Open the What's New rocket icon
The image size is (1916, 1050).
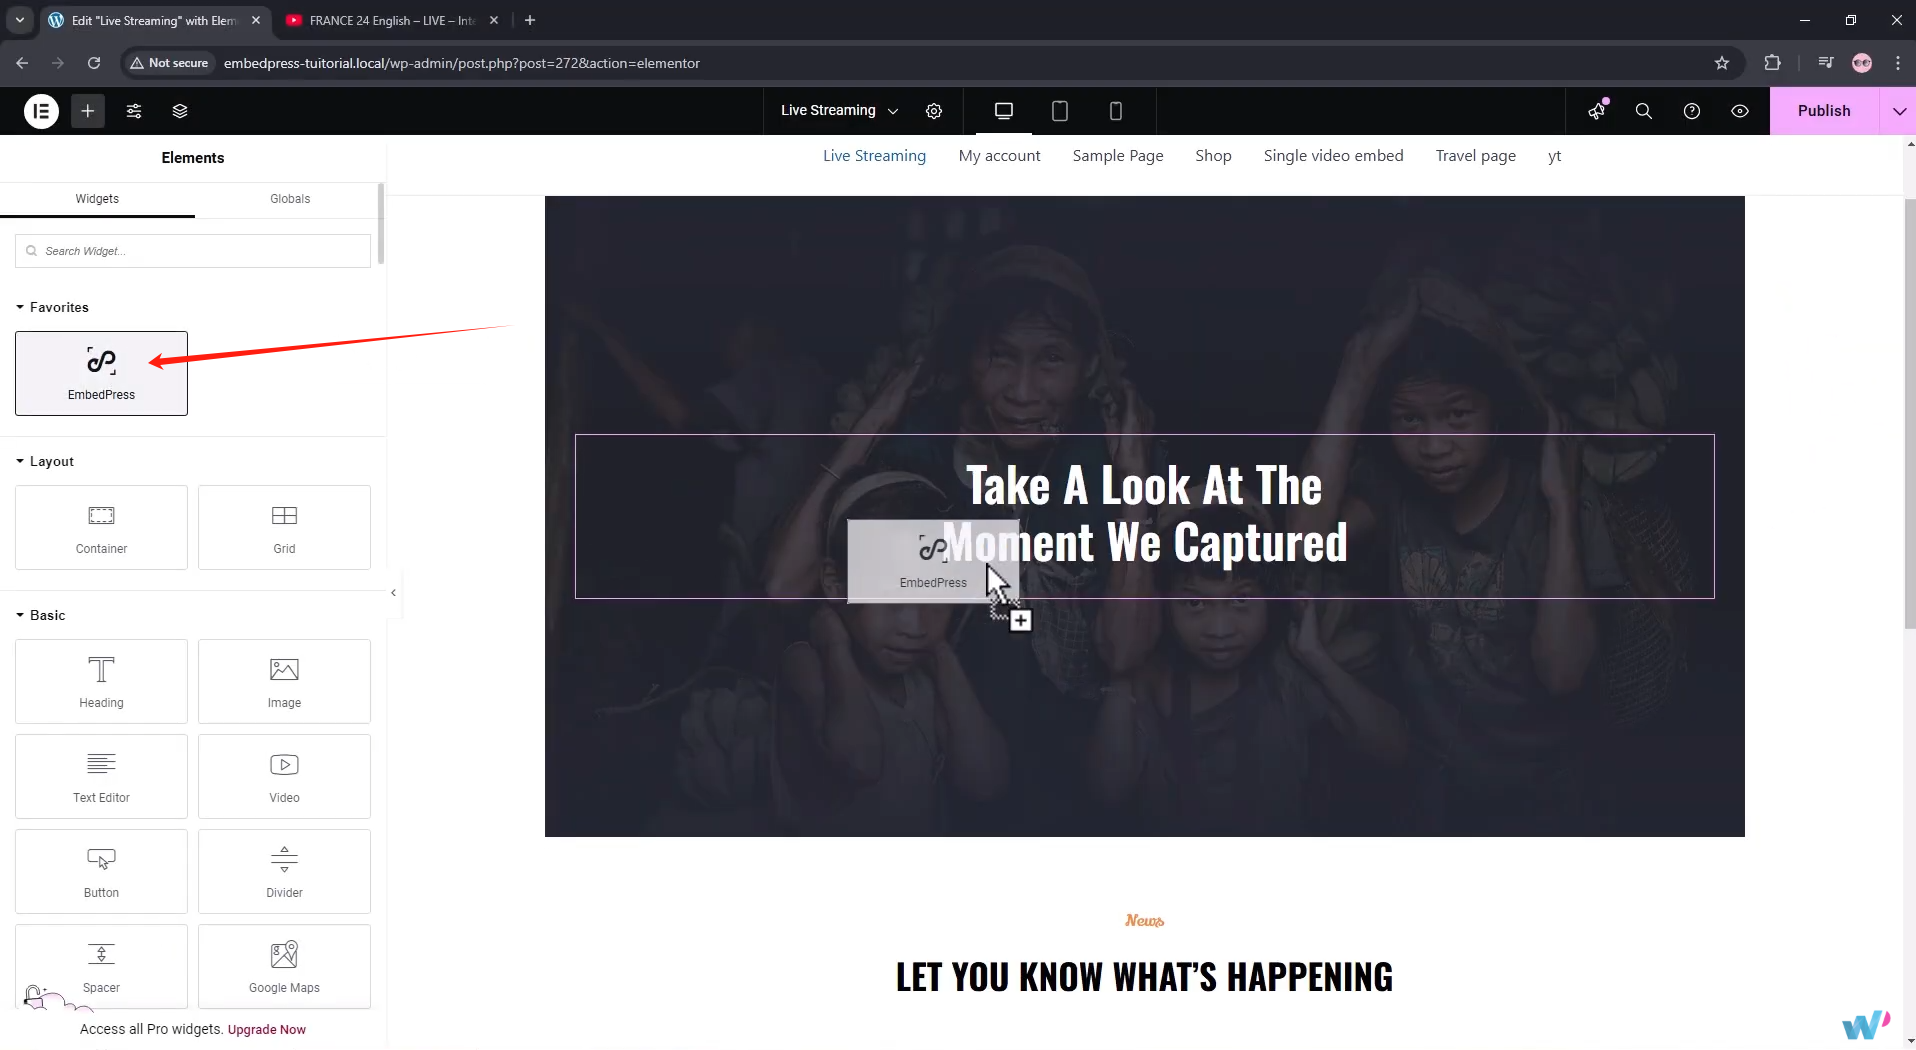1597,111
